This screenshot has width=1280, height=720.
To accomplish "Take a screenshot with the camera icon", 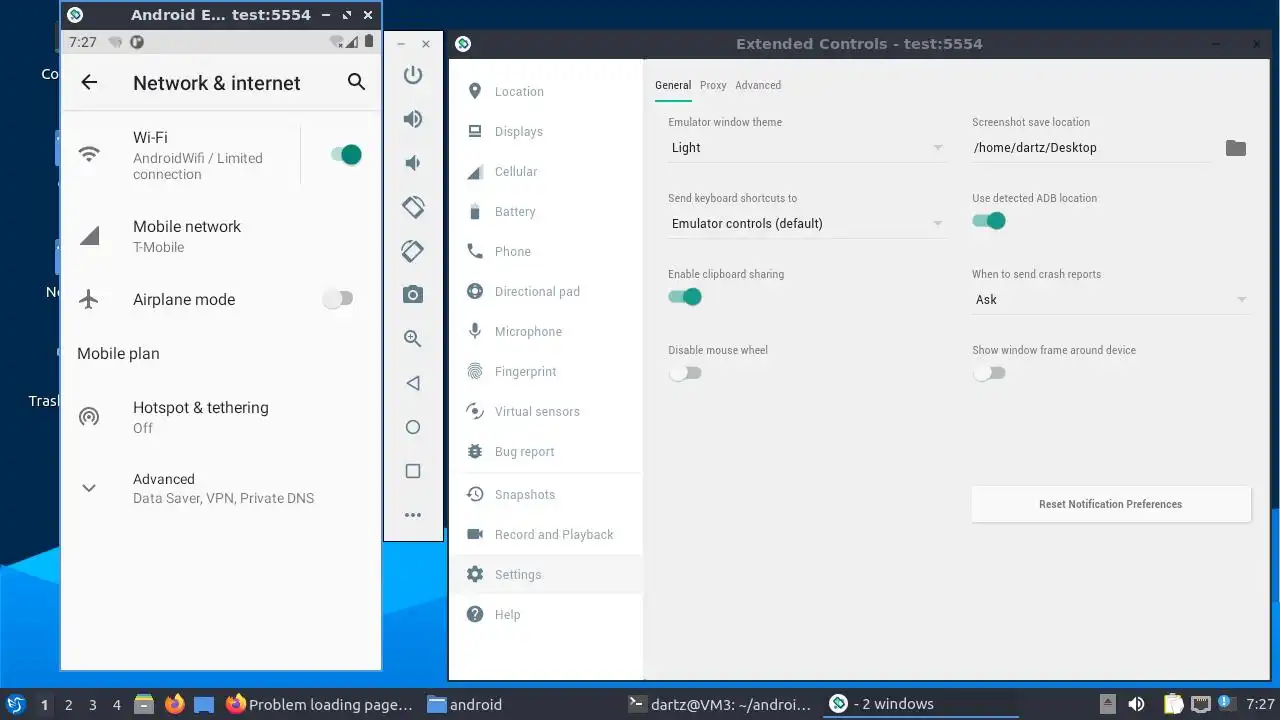I will (x=413, y=295).
